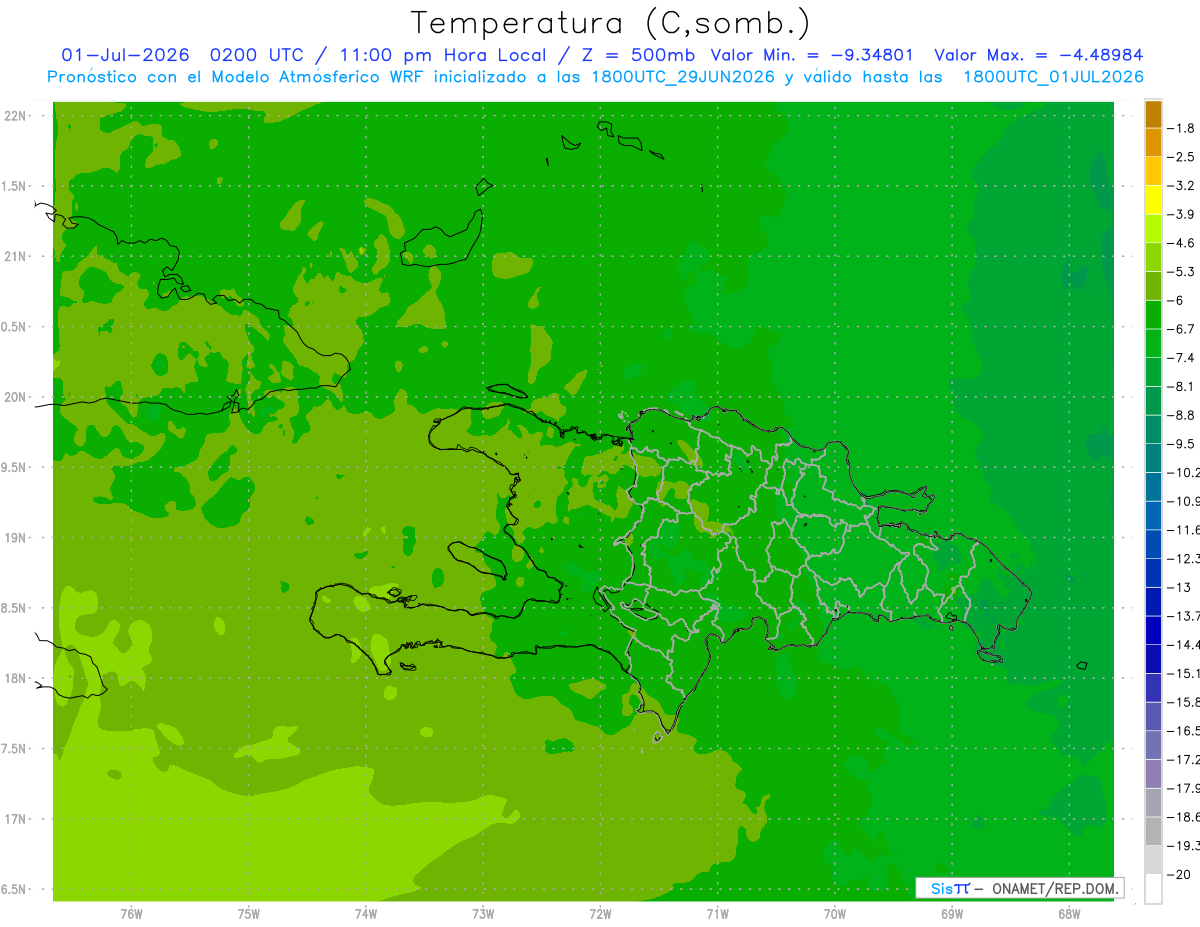Screen dimensions: 1200x927
Task: Click the "-3.9" legend value
Action: (x=1181, y=214)
